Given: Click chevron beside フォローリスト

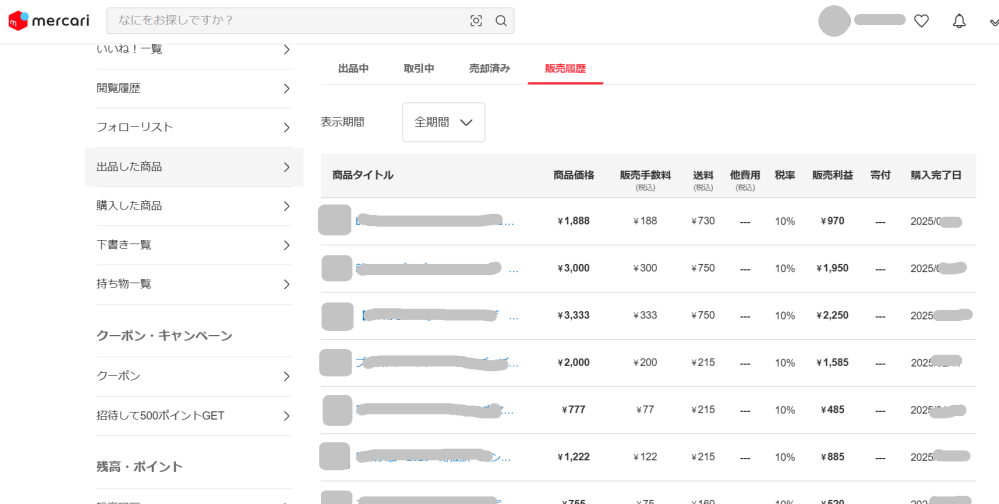Looking at the screenshot, I should [x=286, y=127].
